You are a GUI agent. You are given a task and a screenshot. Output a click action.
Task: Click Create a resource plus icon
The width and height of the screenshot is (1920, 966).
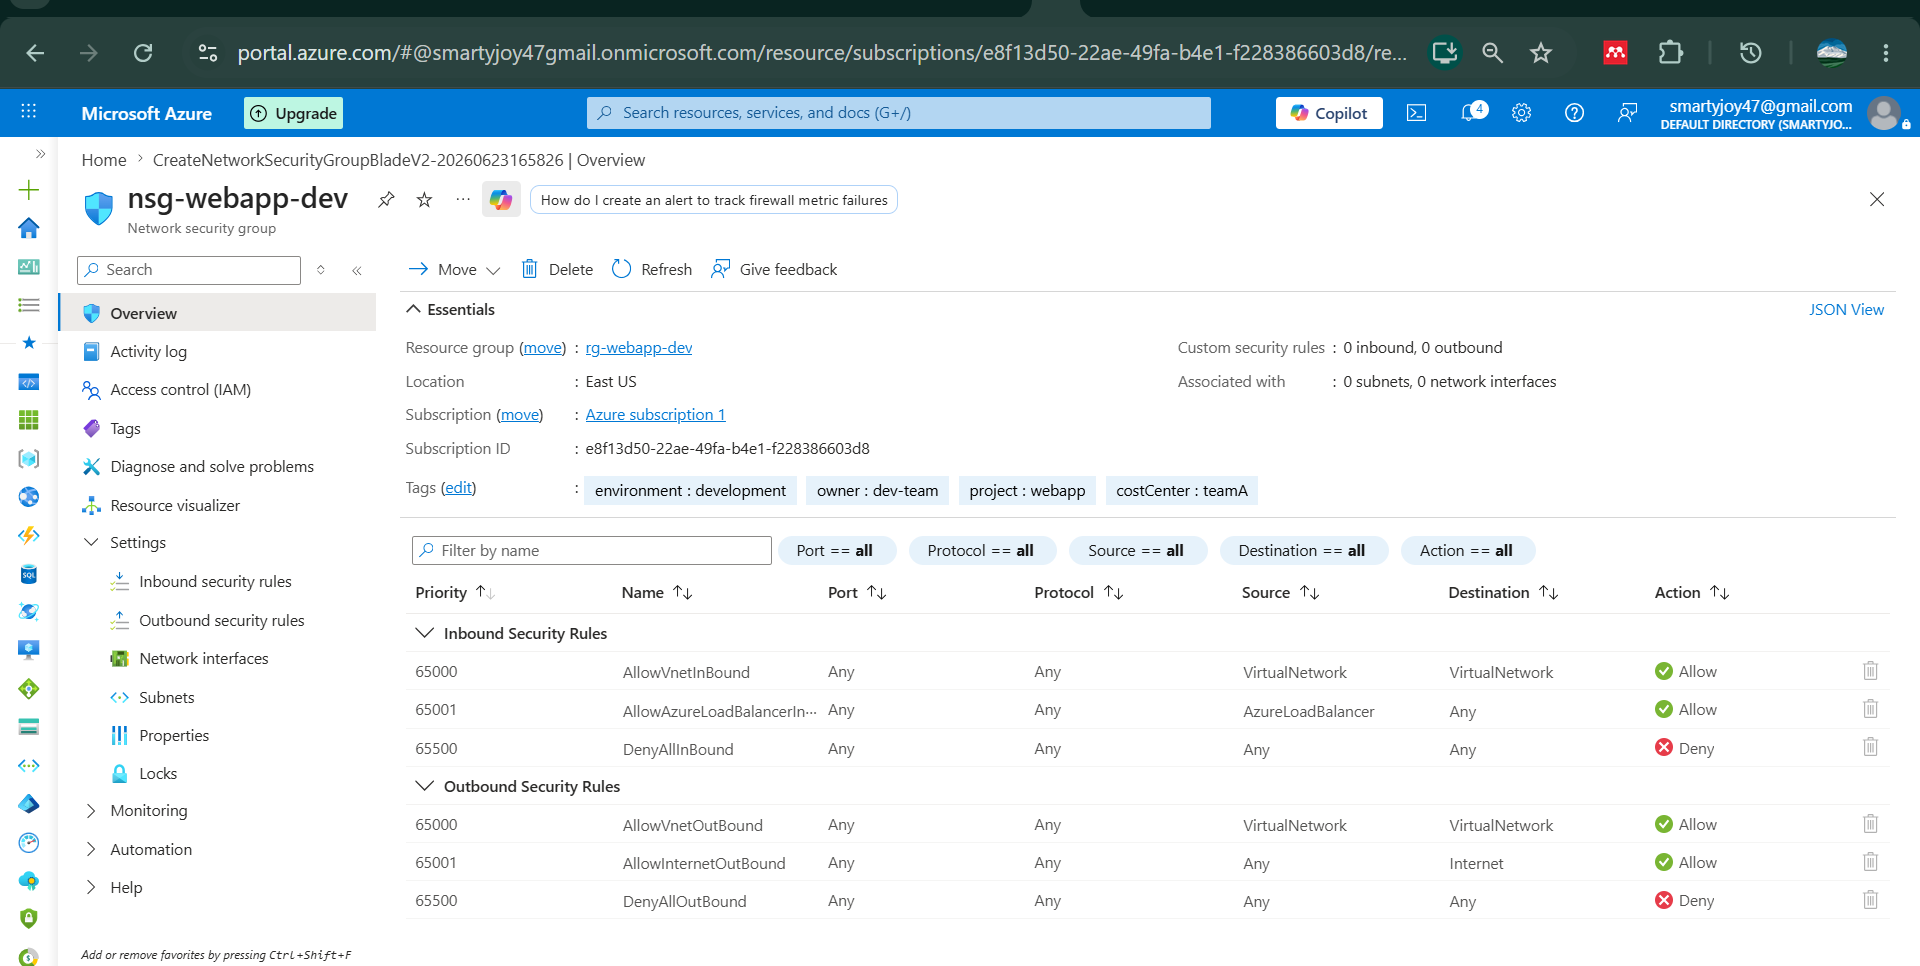click(29, 190)
